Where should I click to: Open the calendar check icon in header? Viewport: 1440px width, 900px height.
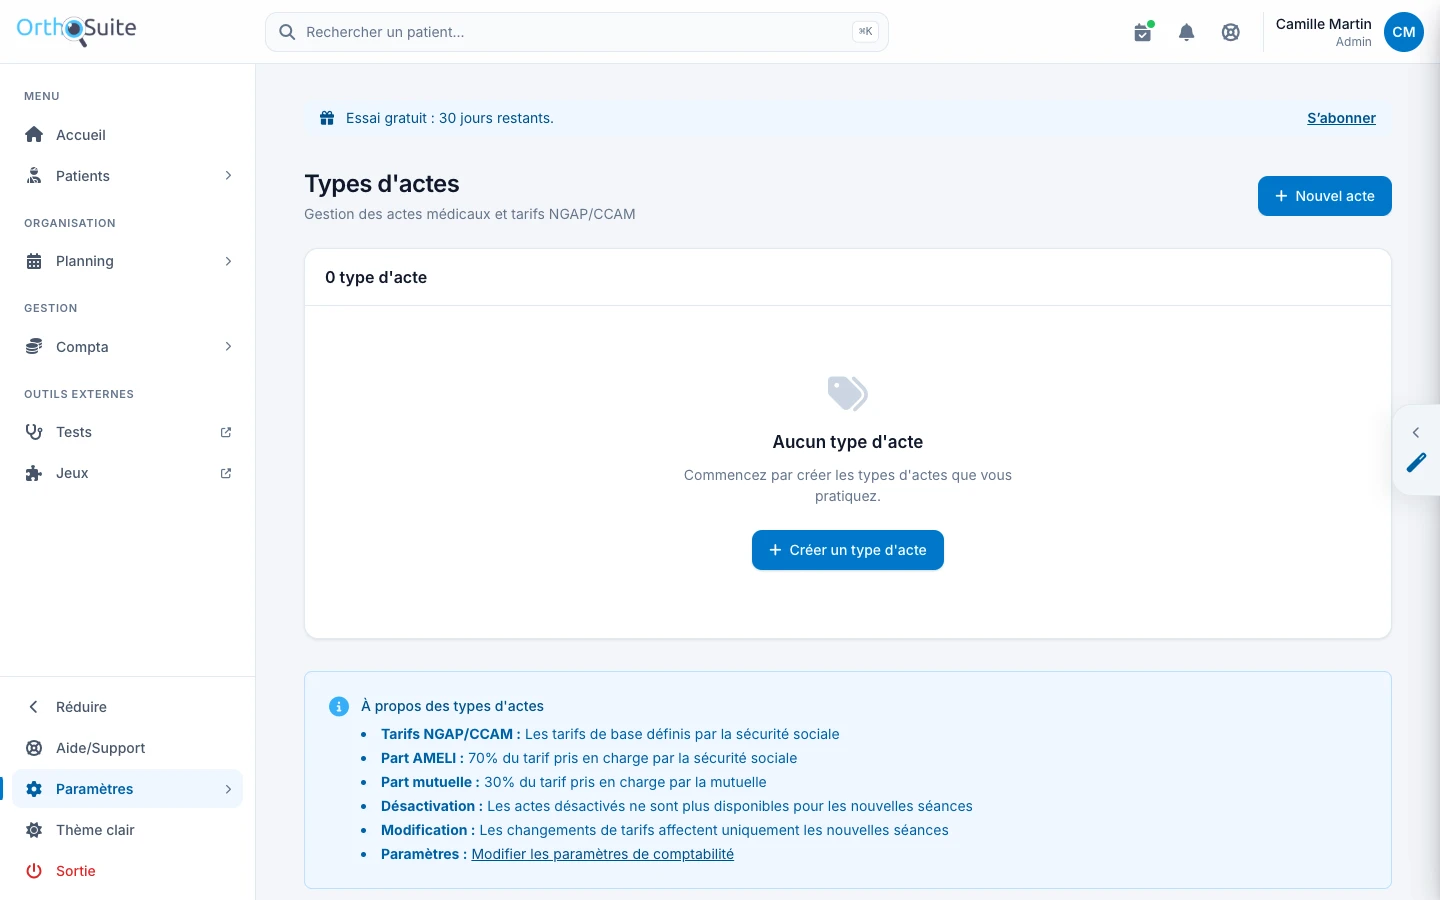pos(1143,32)
